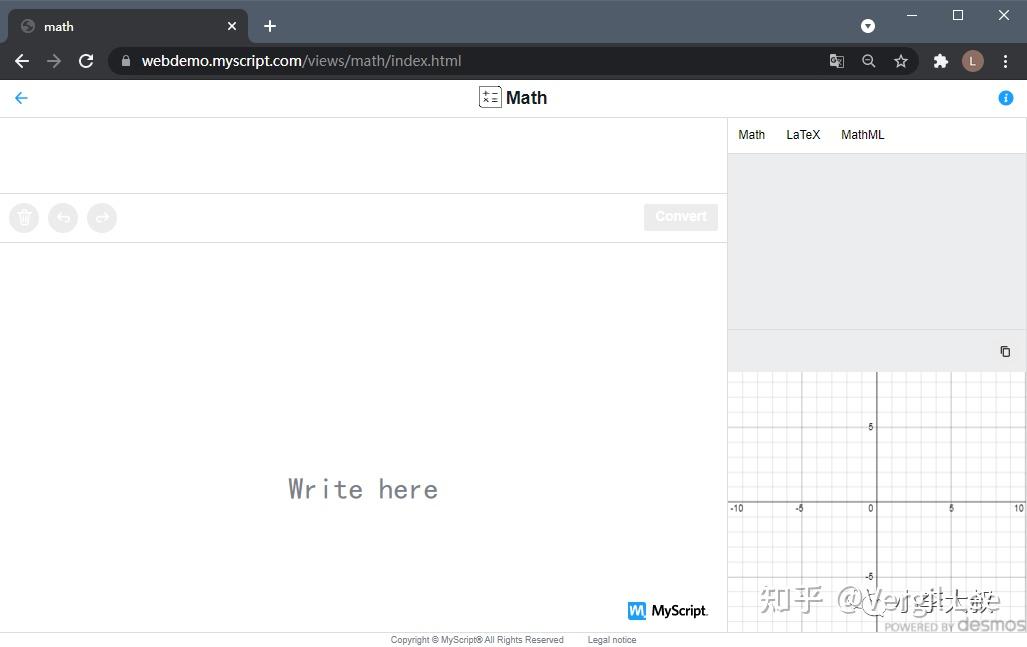Screen dimensions: 1027x647
Task: Open Chrome's three-dot menu
Action: [1006, 61]
